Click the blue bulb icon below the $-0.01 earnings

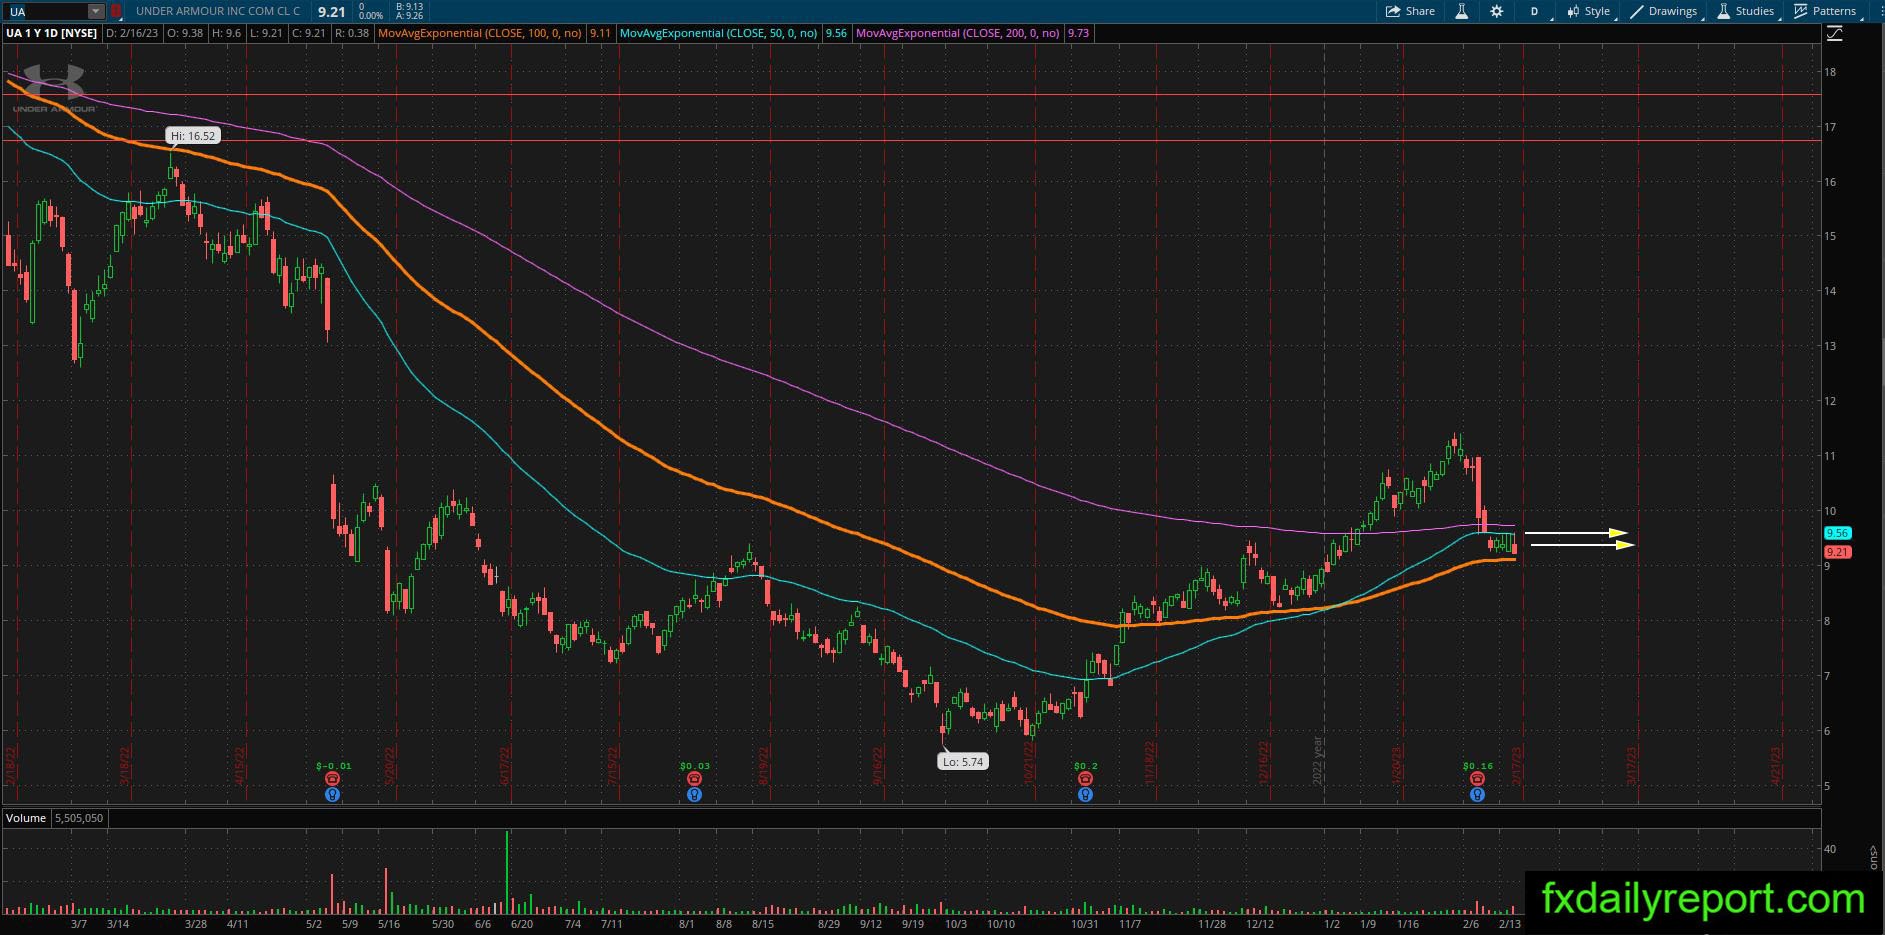pyautogui.click(x=333, y=795)
